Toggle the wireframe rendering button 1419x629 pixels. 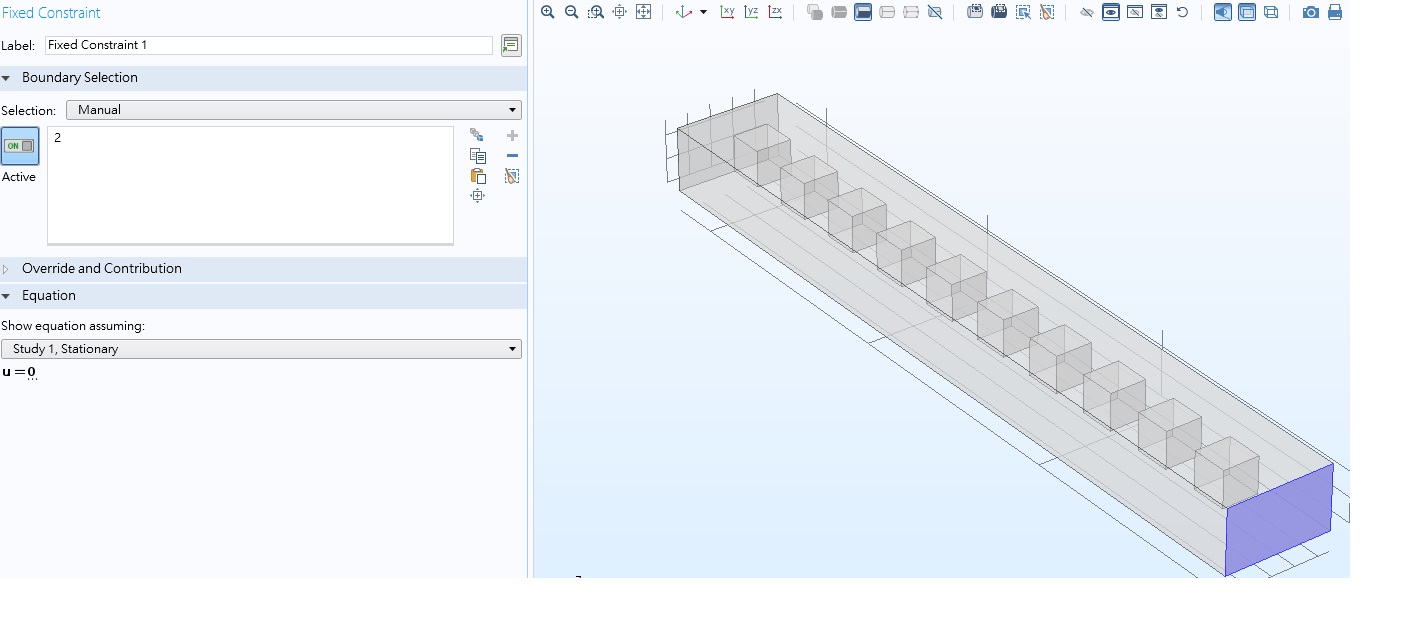point(1271,12)
